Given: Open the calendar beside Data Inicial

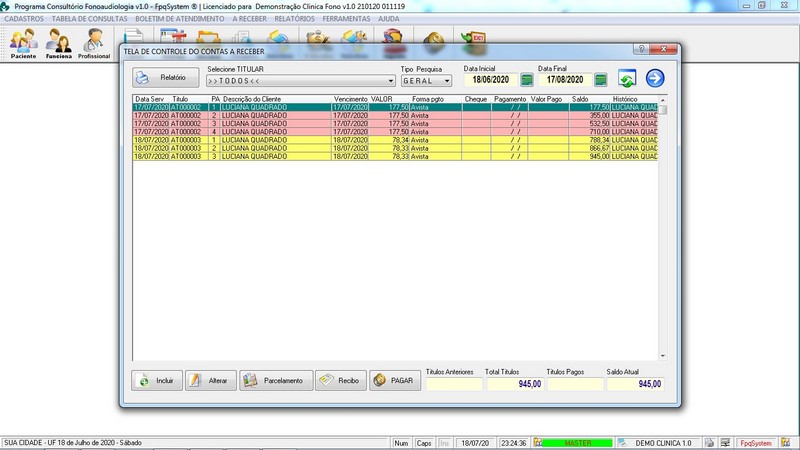Looking at the screenshot, I should tap(526, 80).
